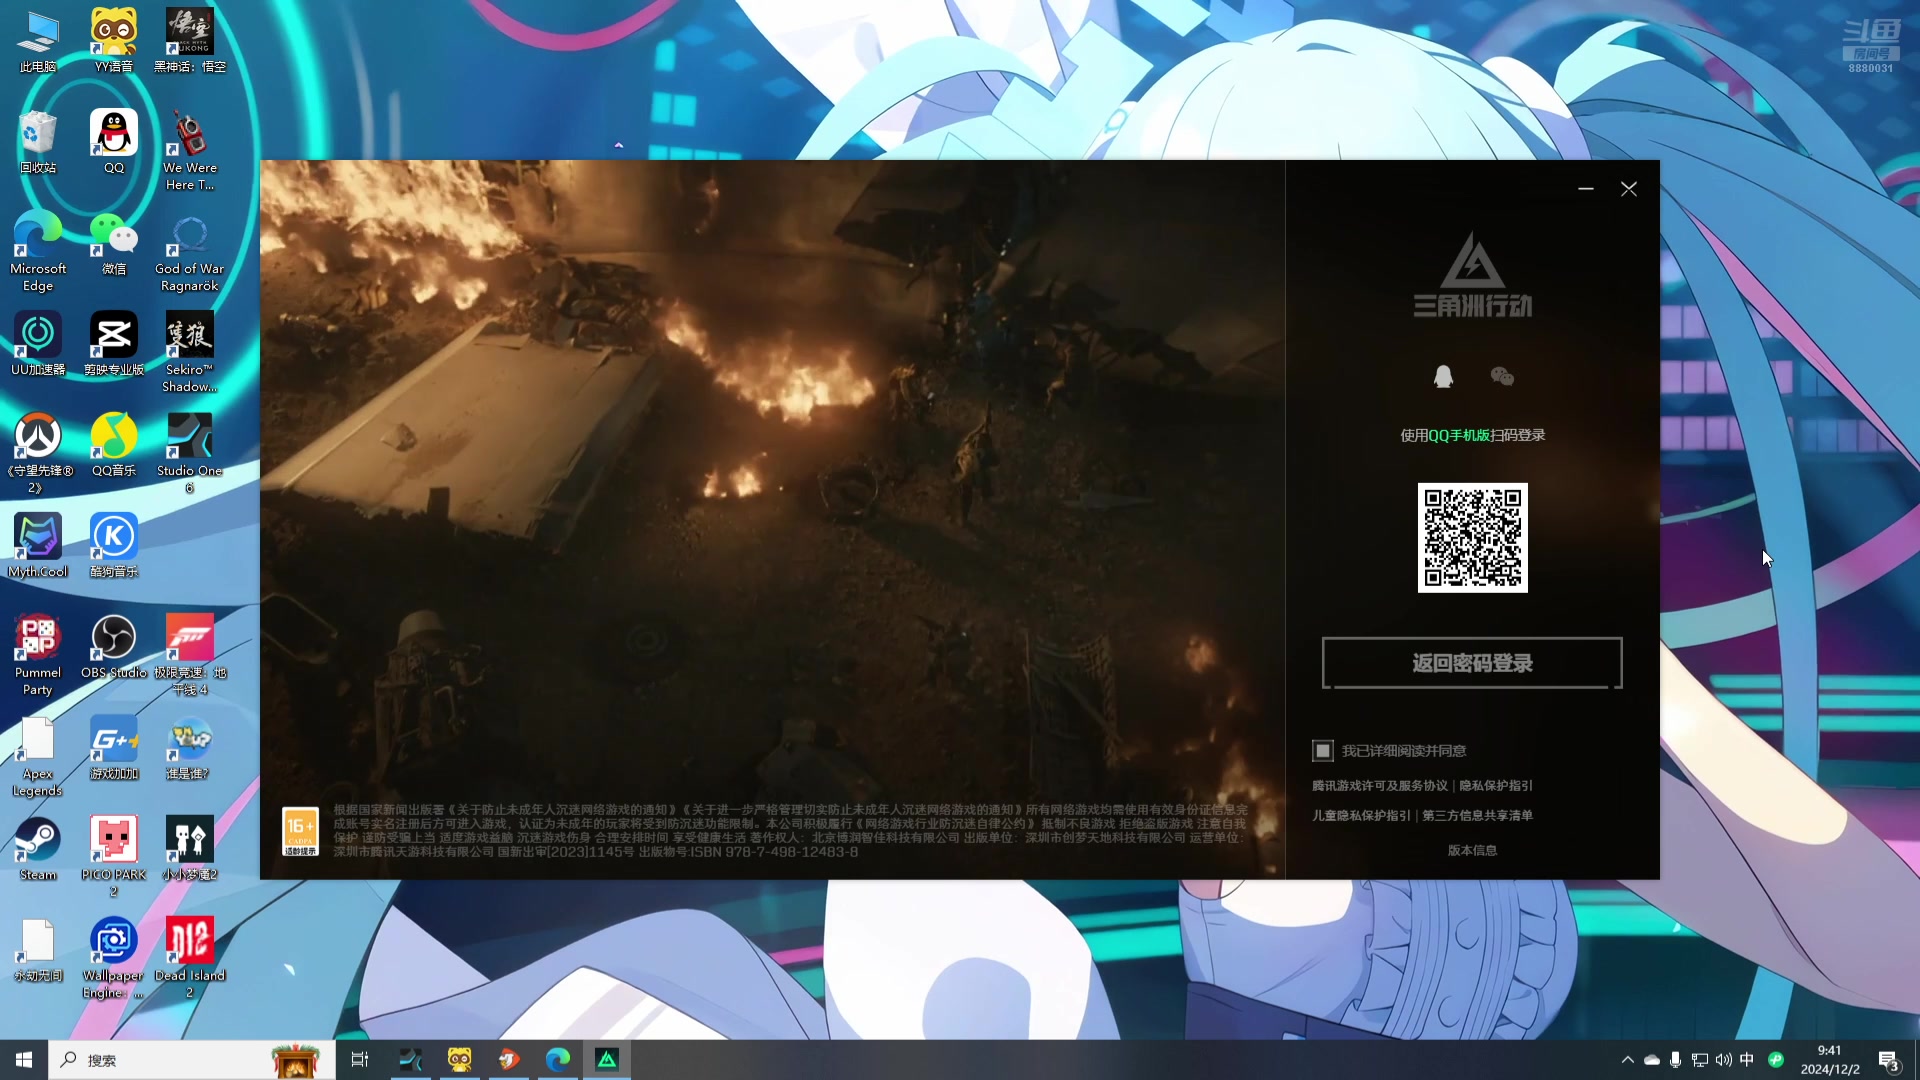Image resolution: width=1920 pixels, height=1080 pixels.
Task: Switch the 中 input method indicator
Action: (1747, 1059)
